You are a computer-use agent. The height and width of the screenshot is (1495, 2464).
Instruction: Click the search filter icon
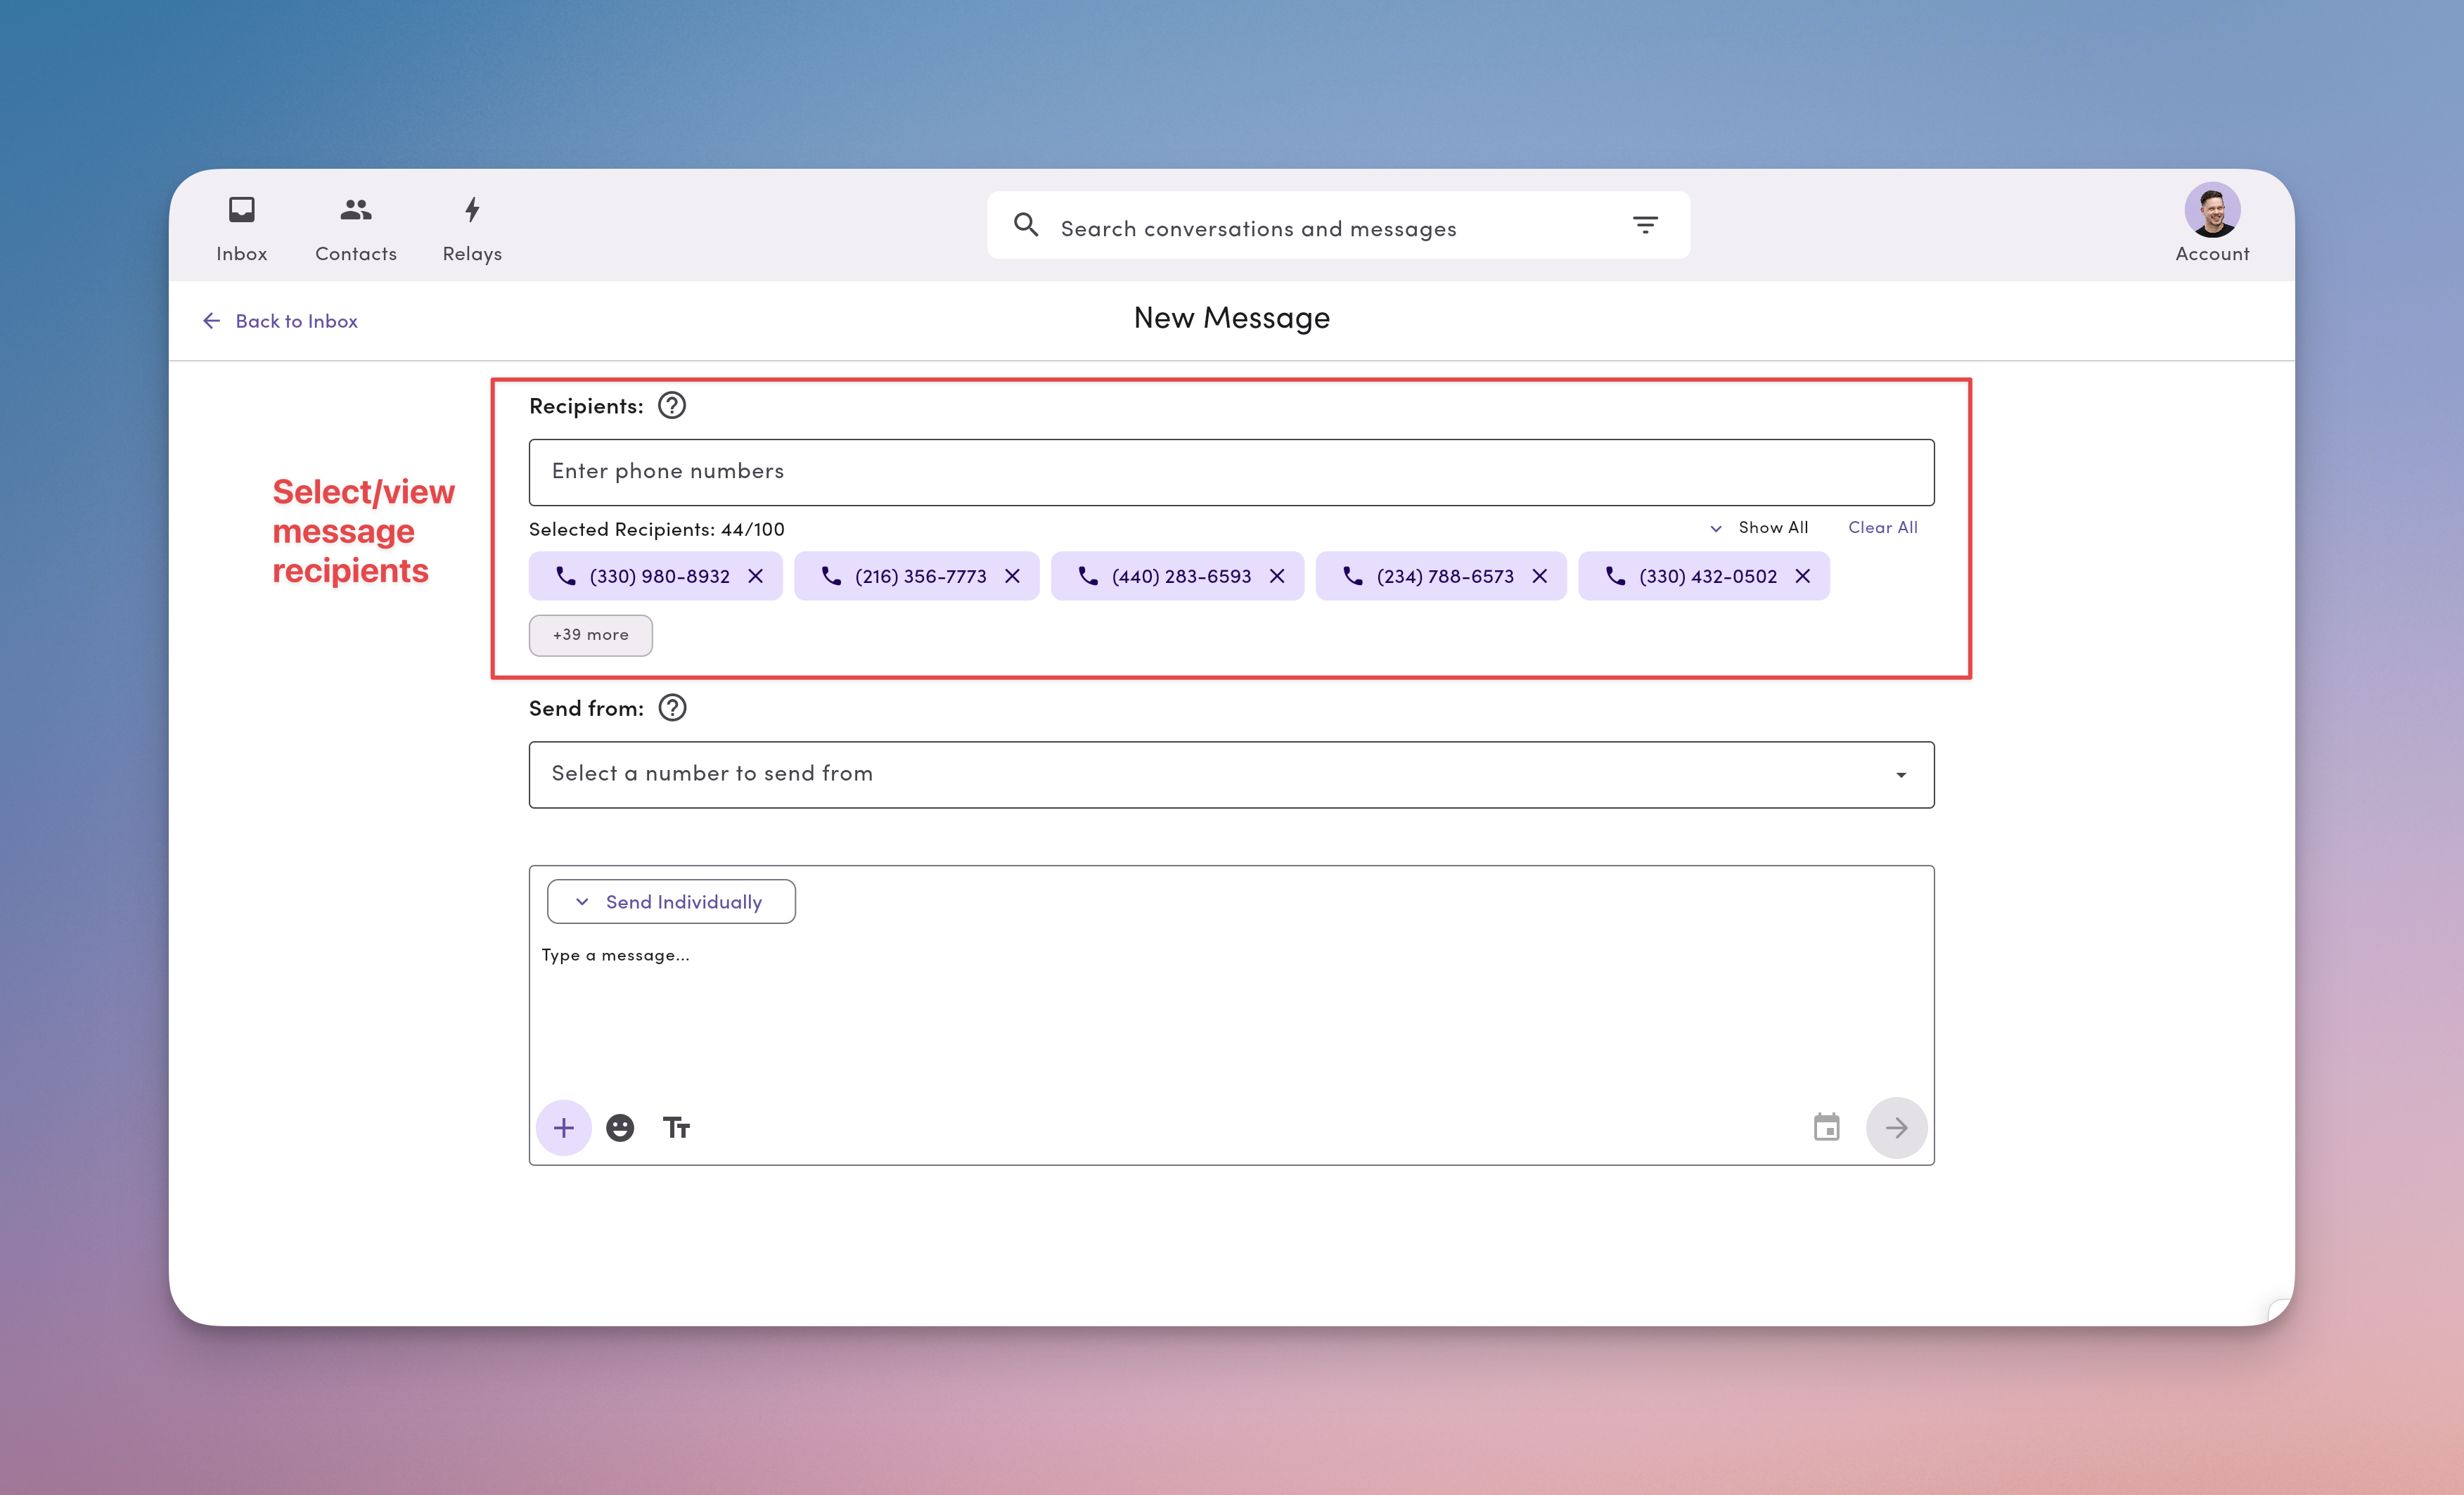pos(1645,225)
